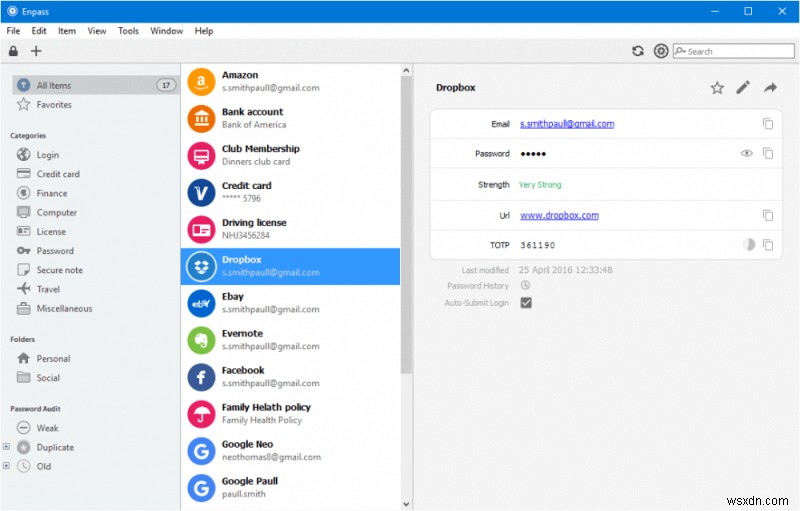Copy the TOTP code
This screenshot has width=800, height=511.
pyautogui.click(x=768, y=245)
